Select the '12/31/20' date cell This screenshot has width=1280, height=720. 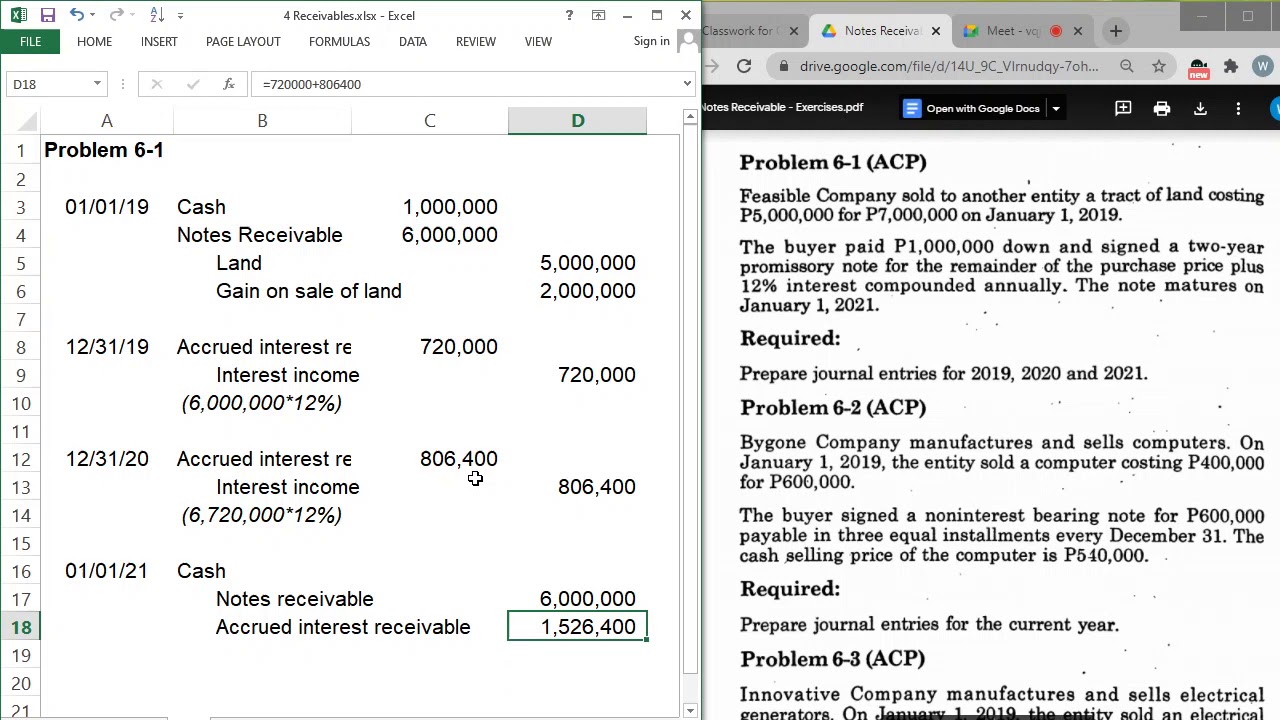coord(107,459)
